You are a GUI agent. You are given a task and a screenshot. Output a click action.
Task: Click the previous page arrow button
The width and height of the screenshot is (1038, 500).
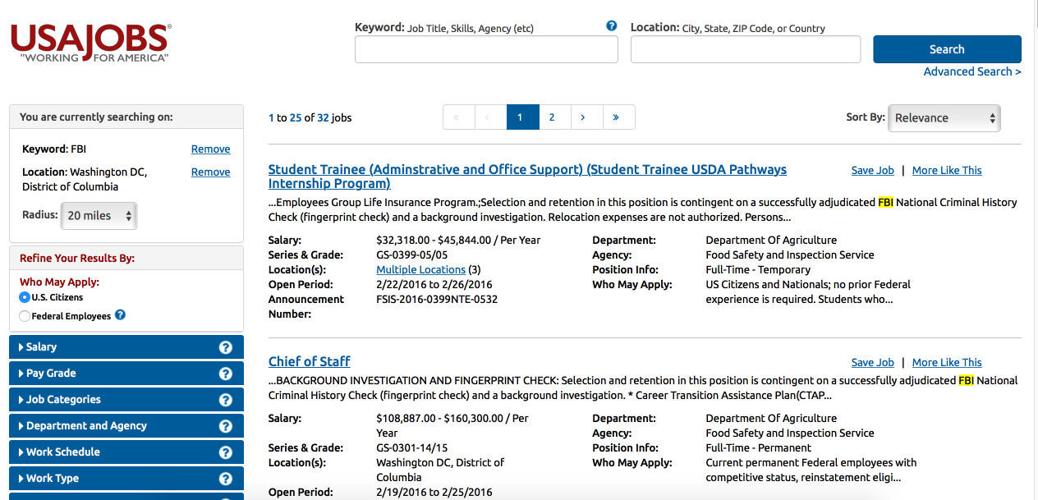(x=487, y=117)
